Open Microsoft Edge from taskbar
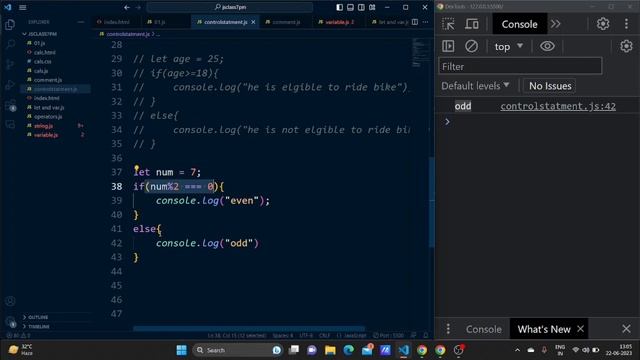 click(x=349, y=350)
